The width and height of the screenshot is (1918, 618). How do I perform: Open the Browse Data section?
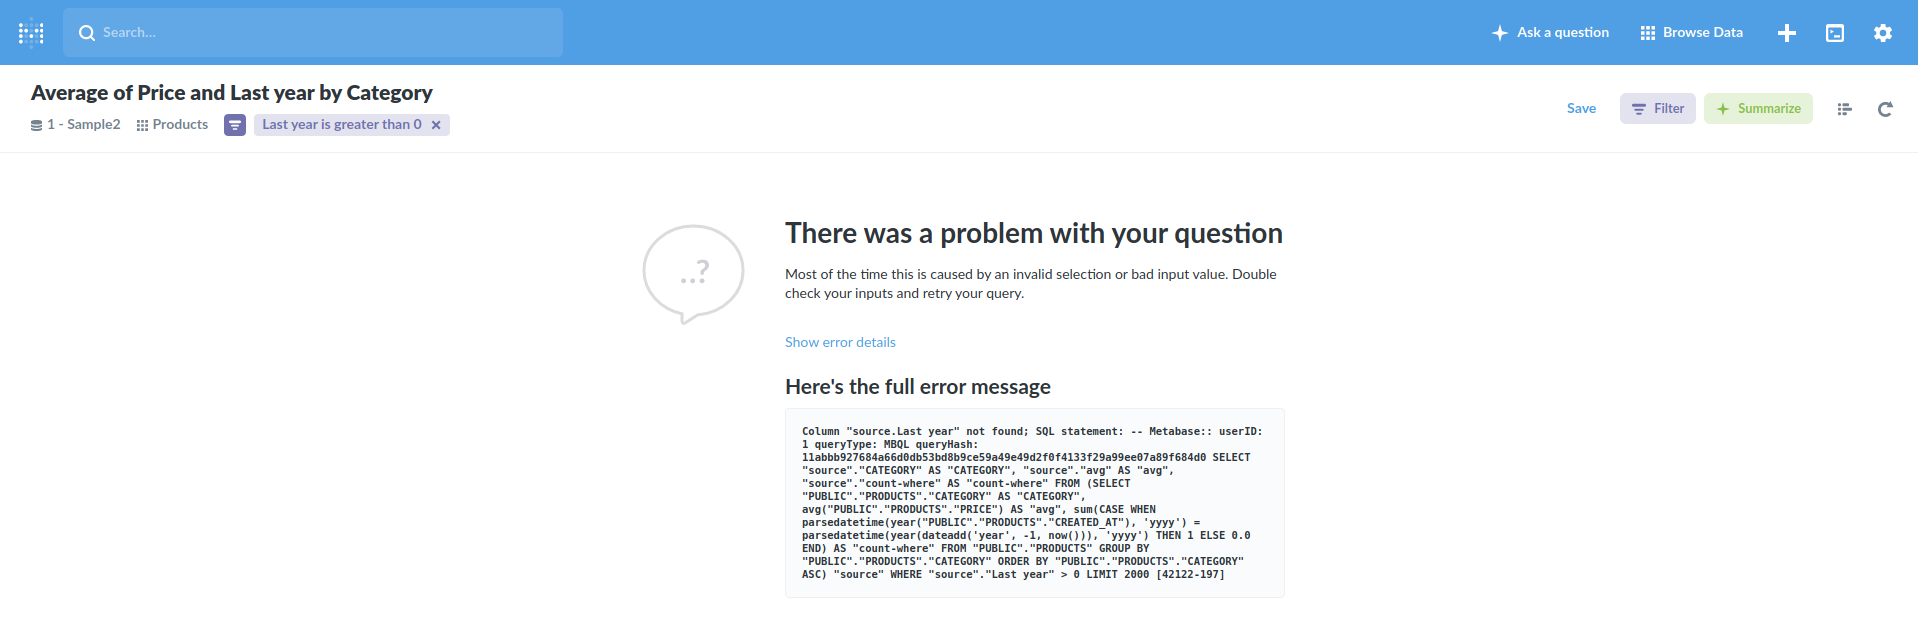click(1690, 32)
